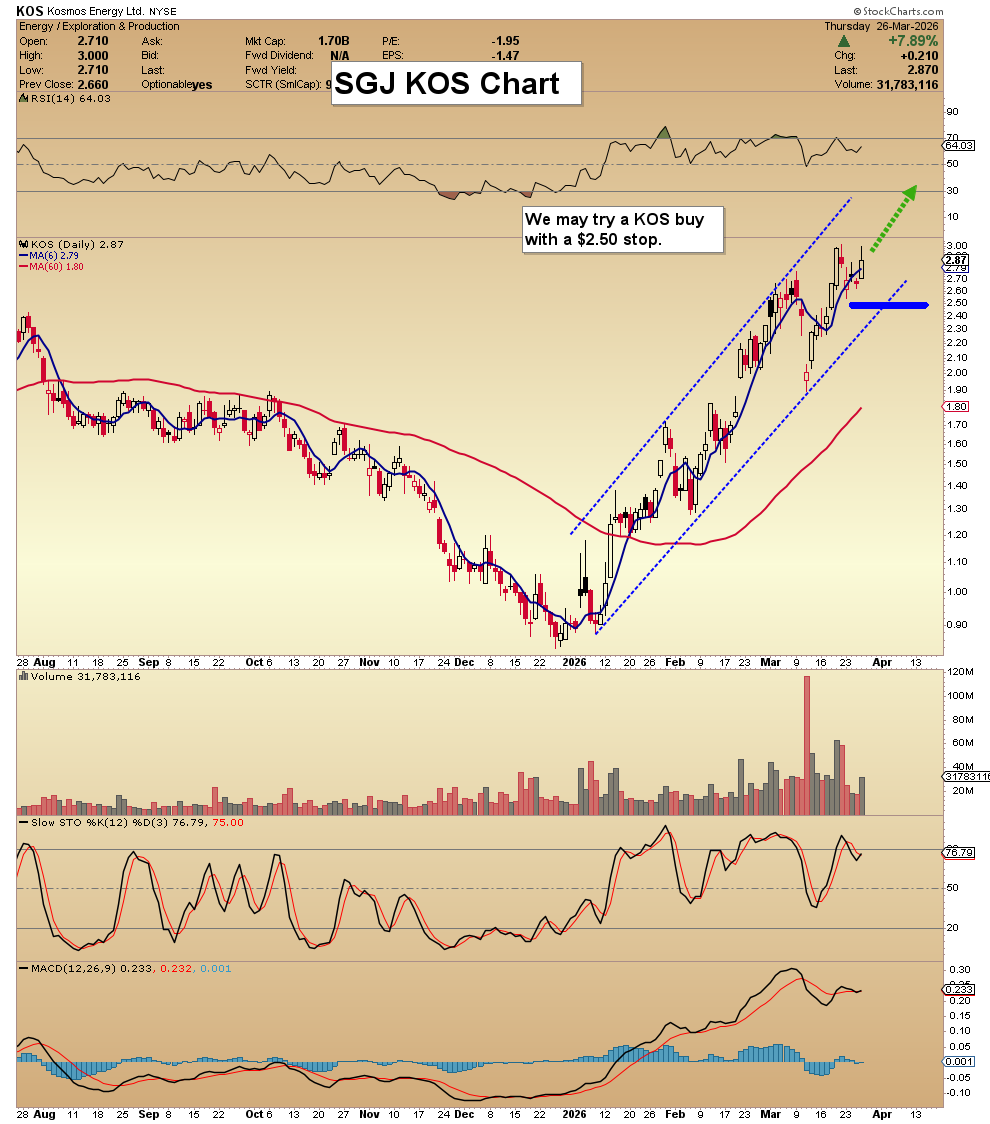Click the Energy / Exploration & Production sector text
This screenshot has height=1124, width=990.
click(98, 27)
